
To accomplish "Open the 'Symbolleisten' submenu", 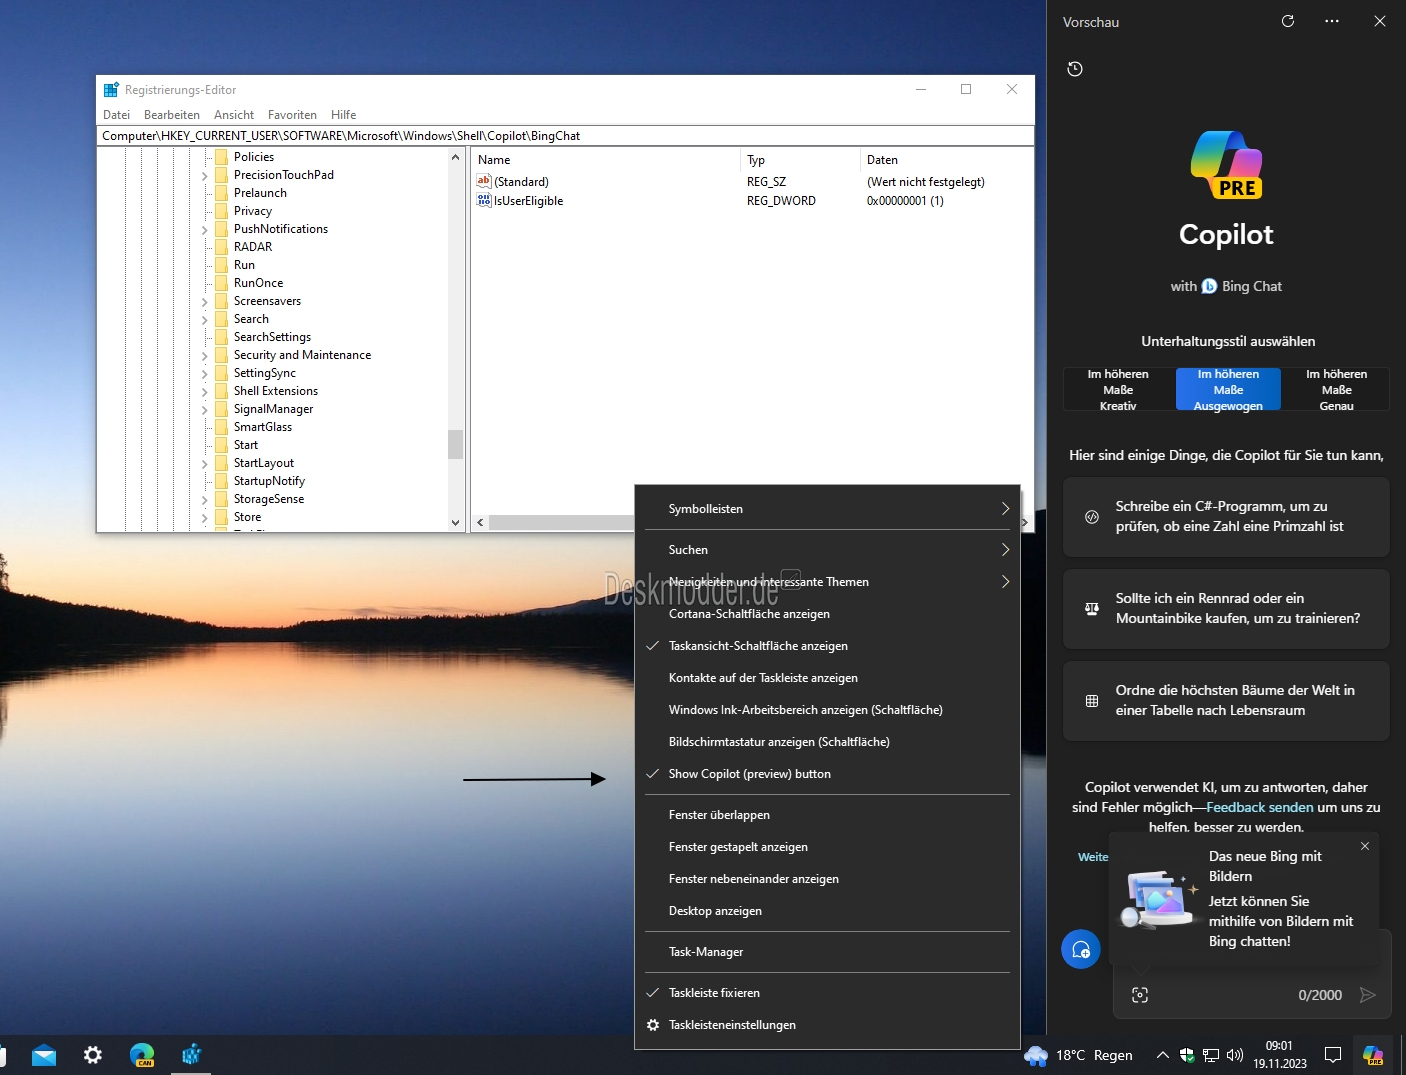I will coord(827,509).
